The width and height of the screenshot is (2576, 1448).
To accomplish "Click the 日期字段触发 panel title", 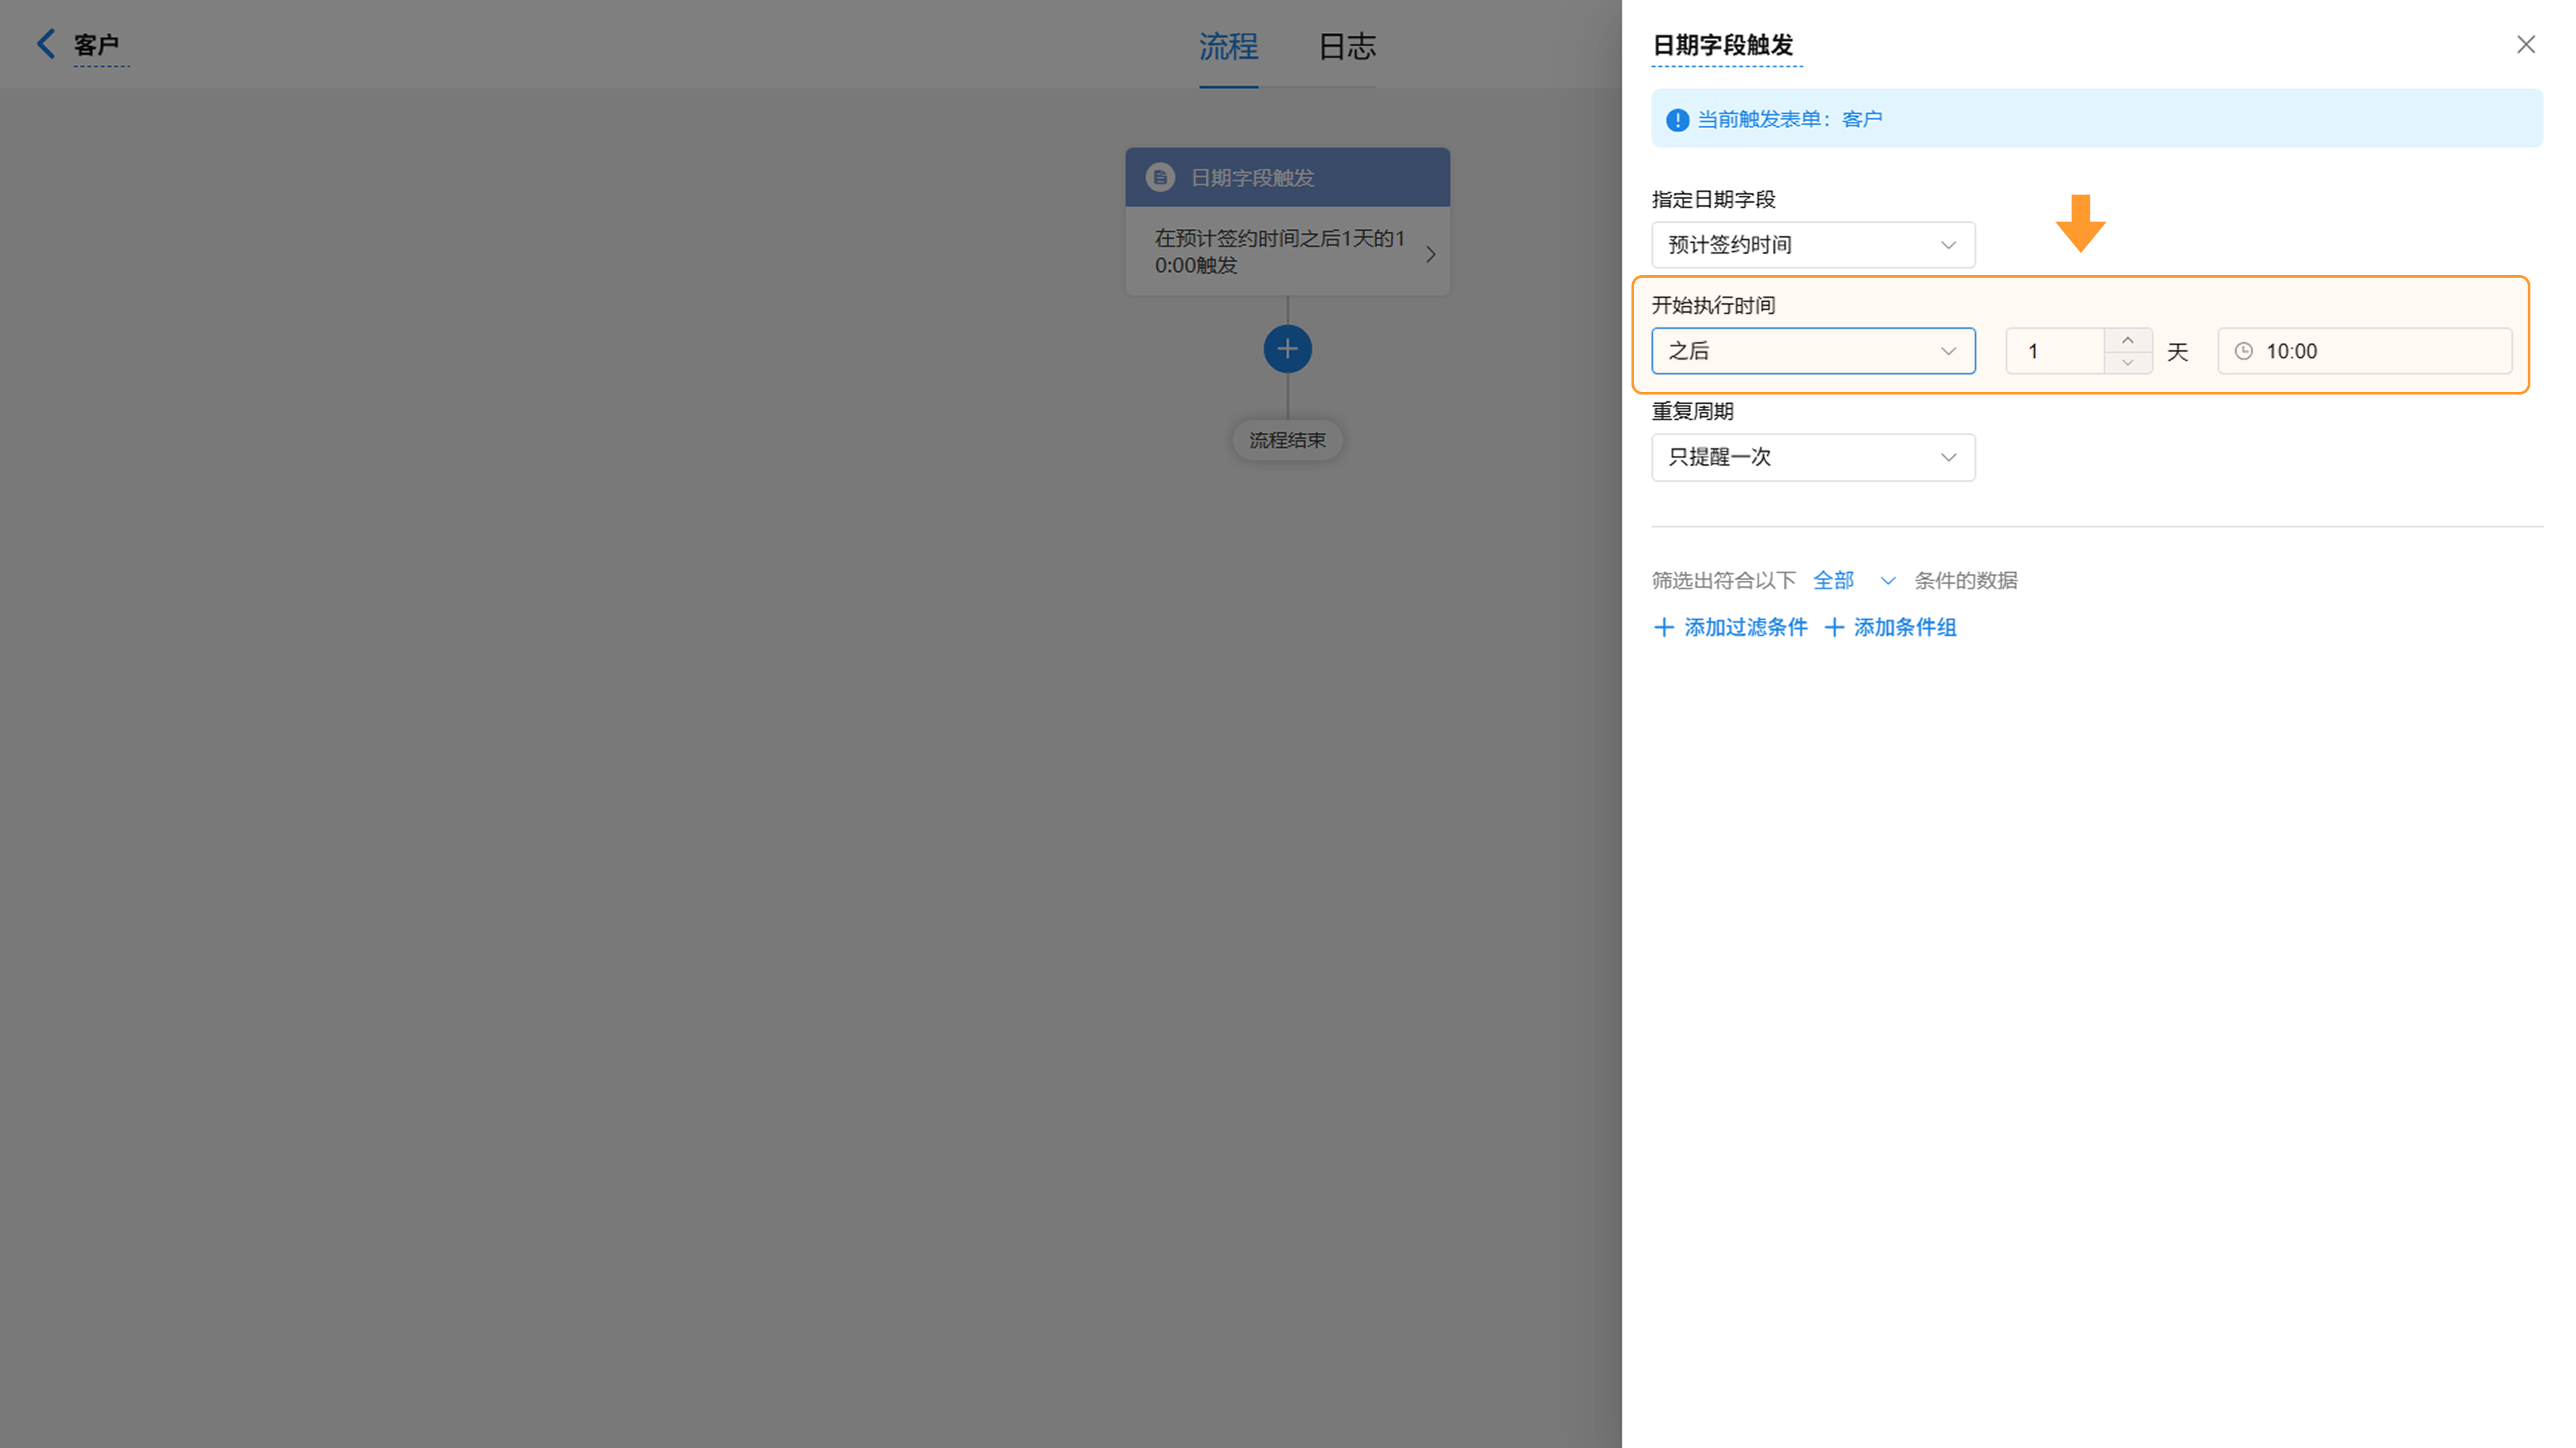I will coord(1722,45).
